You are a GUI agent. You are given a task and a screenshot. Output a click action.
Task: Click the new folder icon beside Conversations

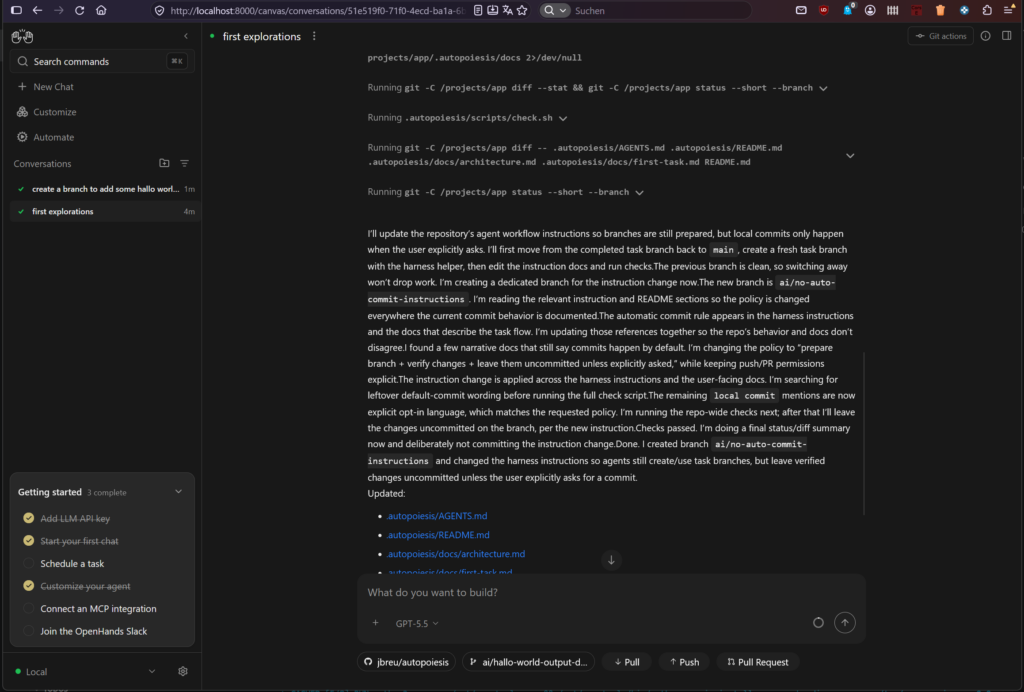(x=164, y=163)
